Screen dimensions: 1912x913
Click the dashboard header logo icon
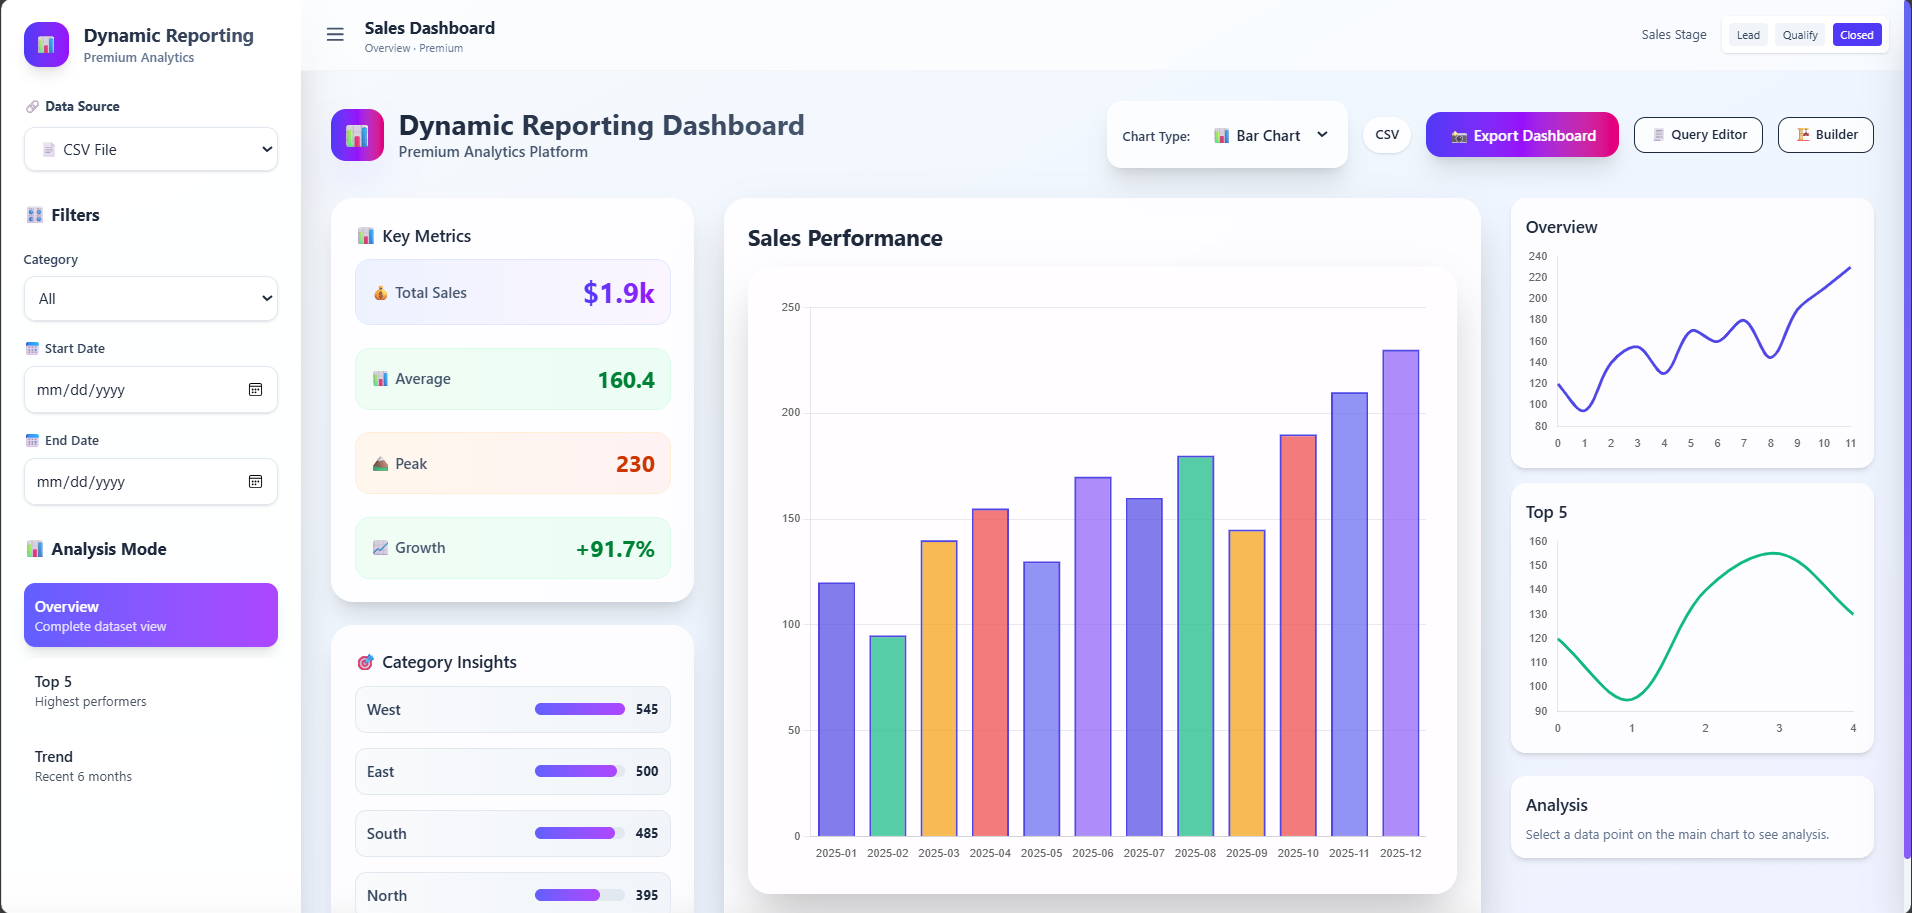pos(357,135)
